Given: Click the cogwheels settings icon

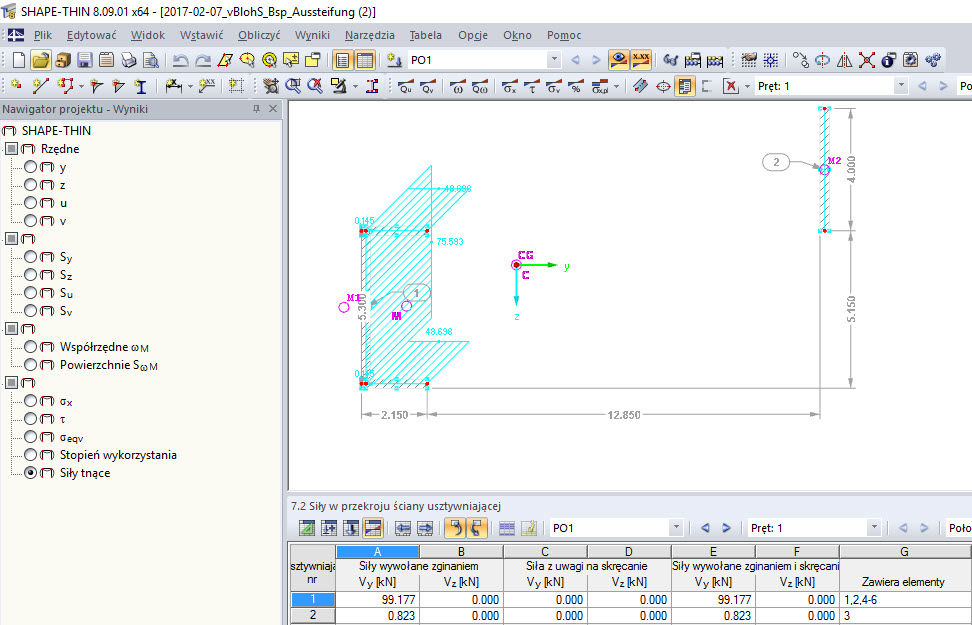Looking at the screenshot, I should [x=932, y=60].
